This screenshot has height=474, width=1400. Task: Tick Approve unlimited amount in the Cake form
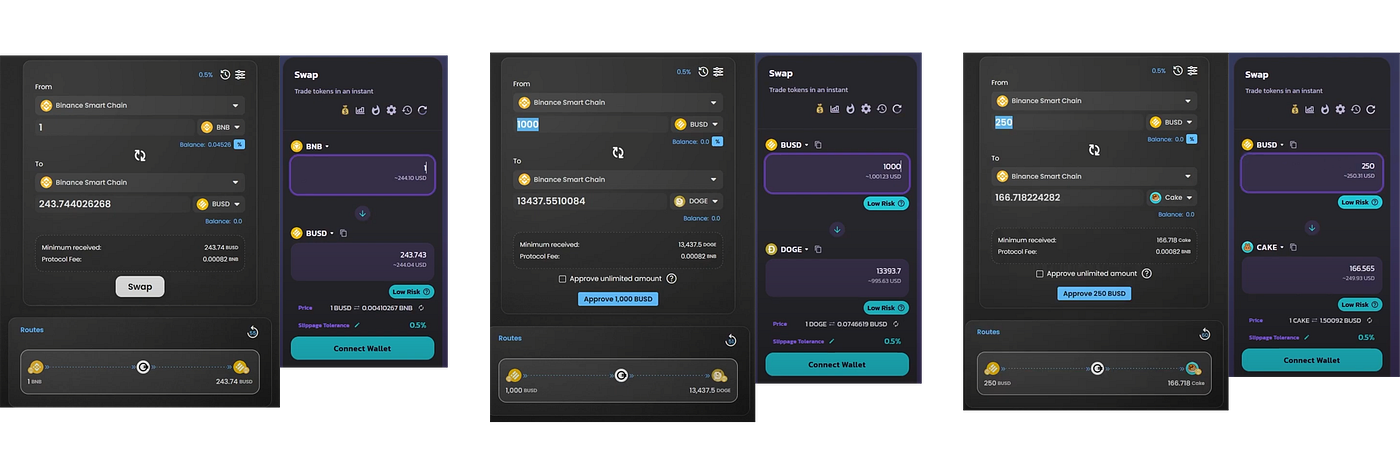pos(1039,273)
